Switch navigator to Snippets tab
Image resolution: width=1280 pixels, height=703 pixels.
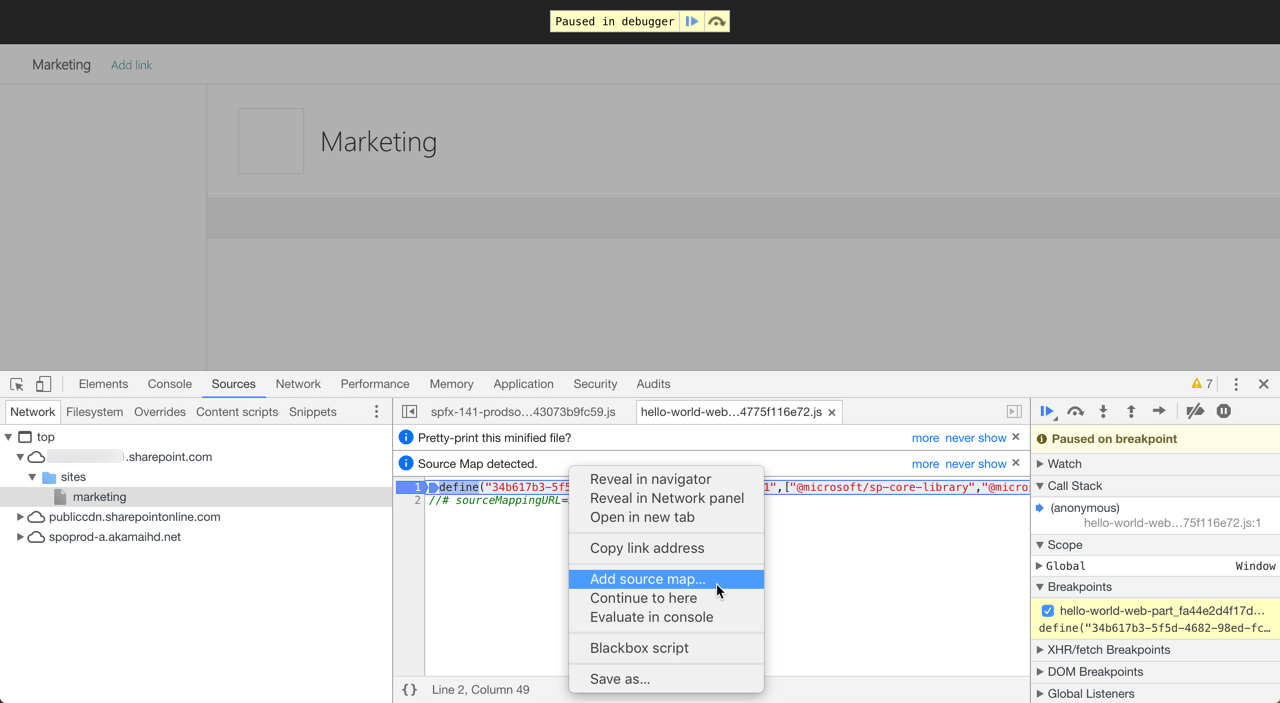(x=313, y=412)
